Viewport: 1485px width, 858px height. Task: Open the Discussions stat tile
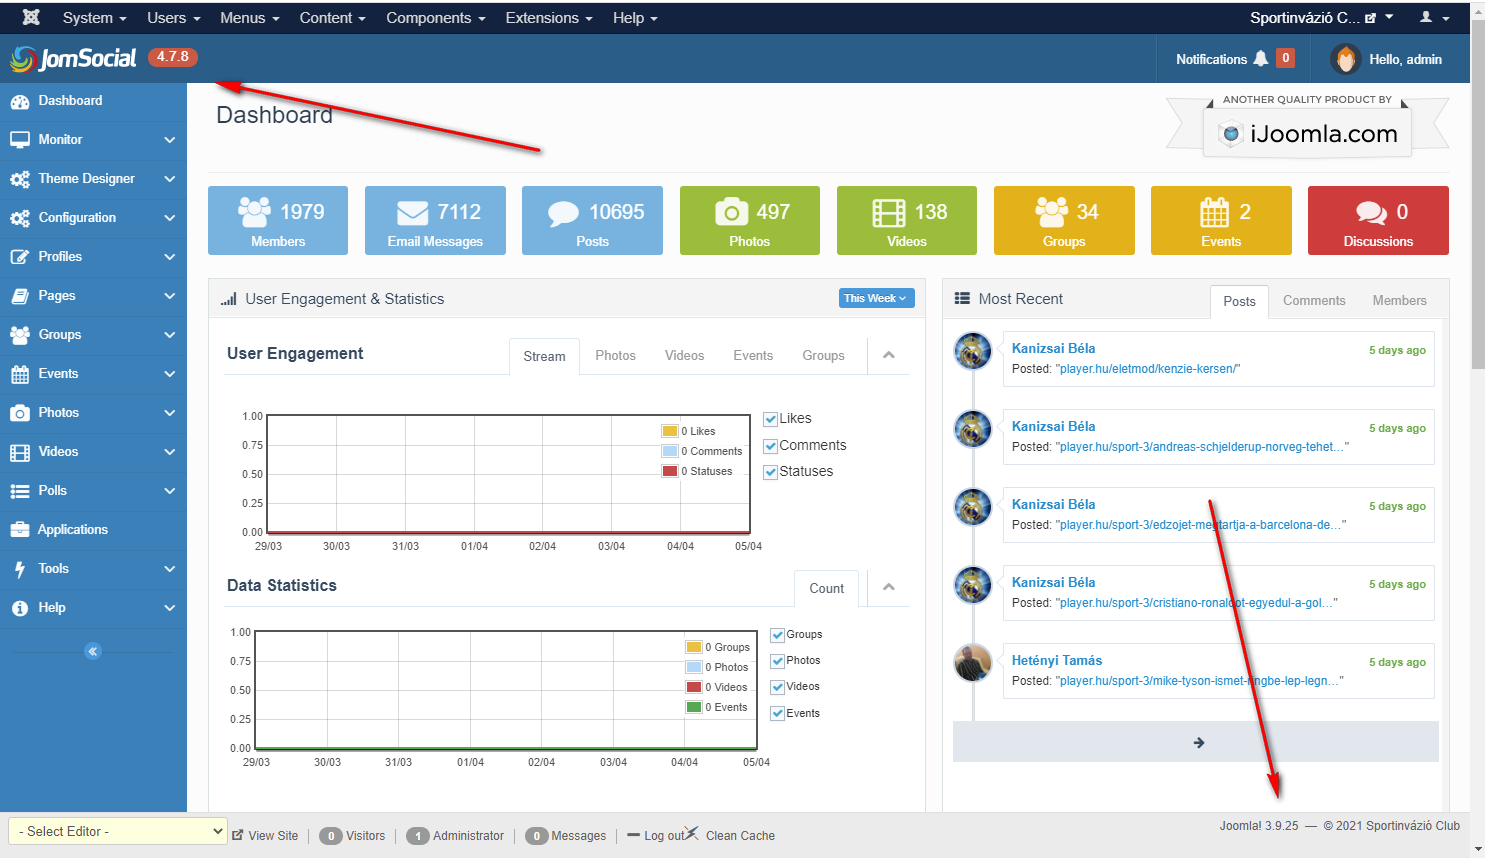coord(1377,220)
